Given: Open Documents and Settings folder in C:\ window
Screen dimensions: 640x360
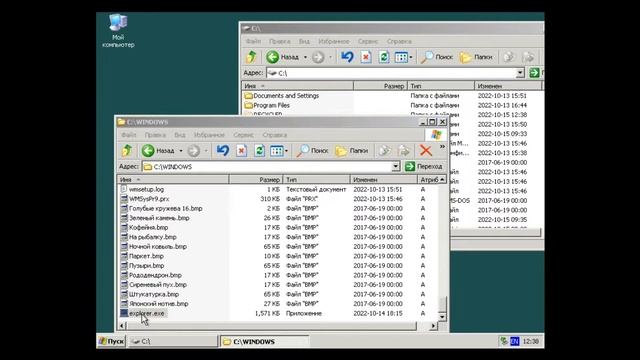Looking at the screenshot, I should tap(282, 96).
